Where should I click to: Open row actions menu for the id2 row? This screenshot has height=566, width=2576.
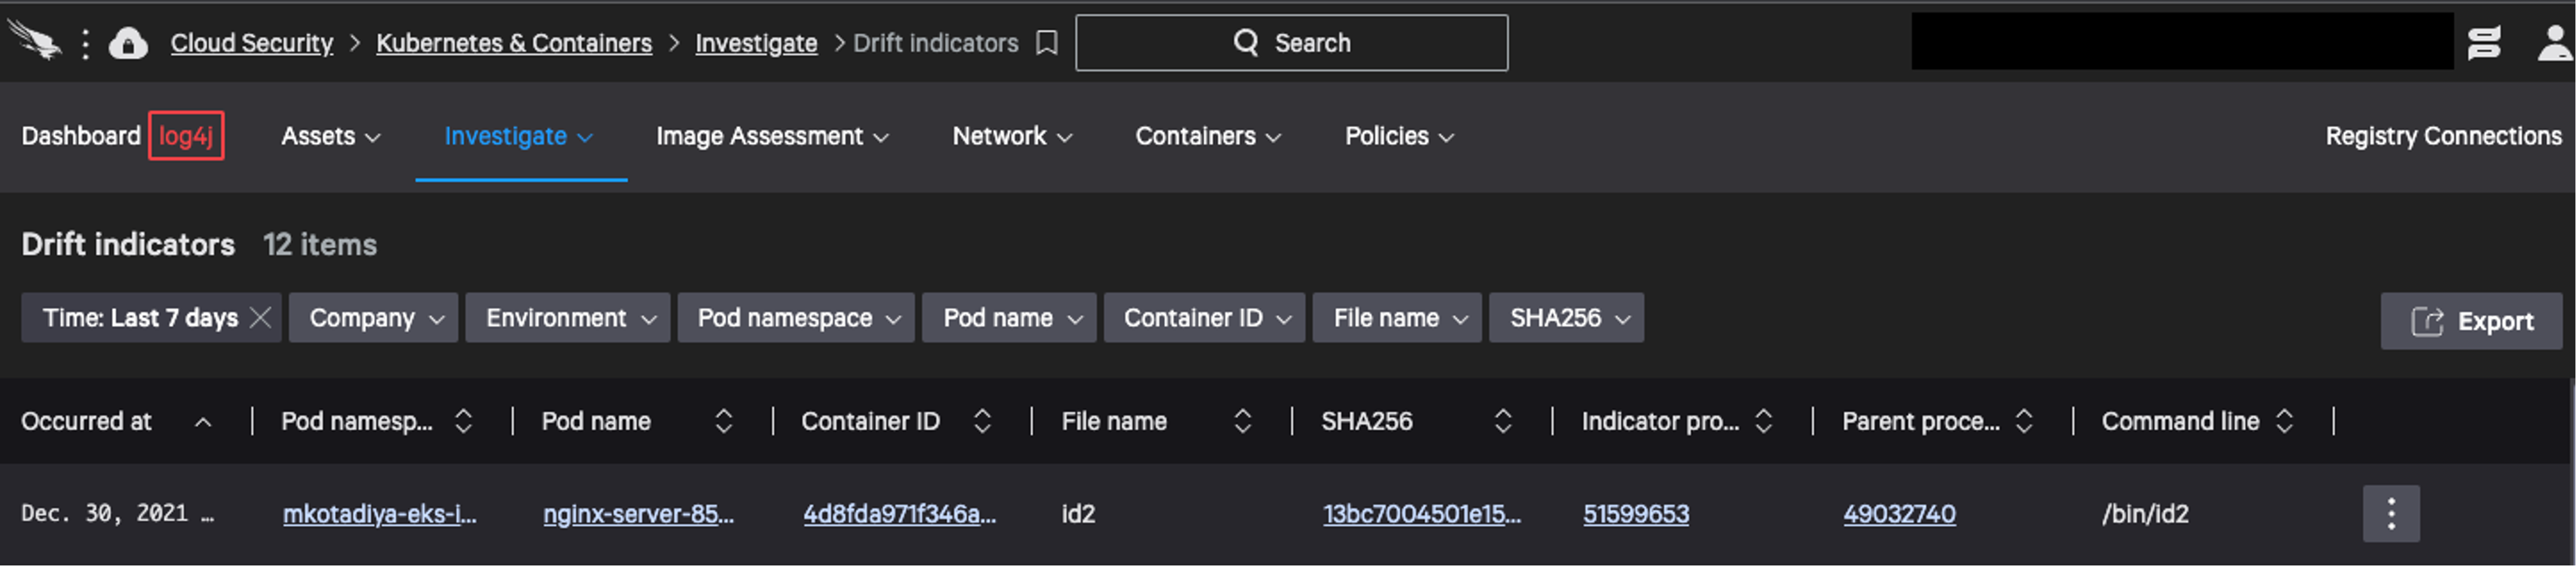[x=2390, y=514]
